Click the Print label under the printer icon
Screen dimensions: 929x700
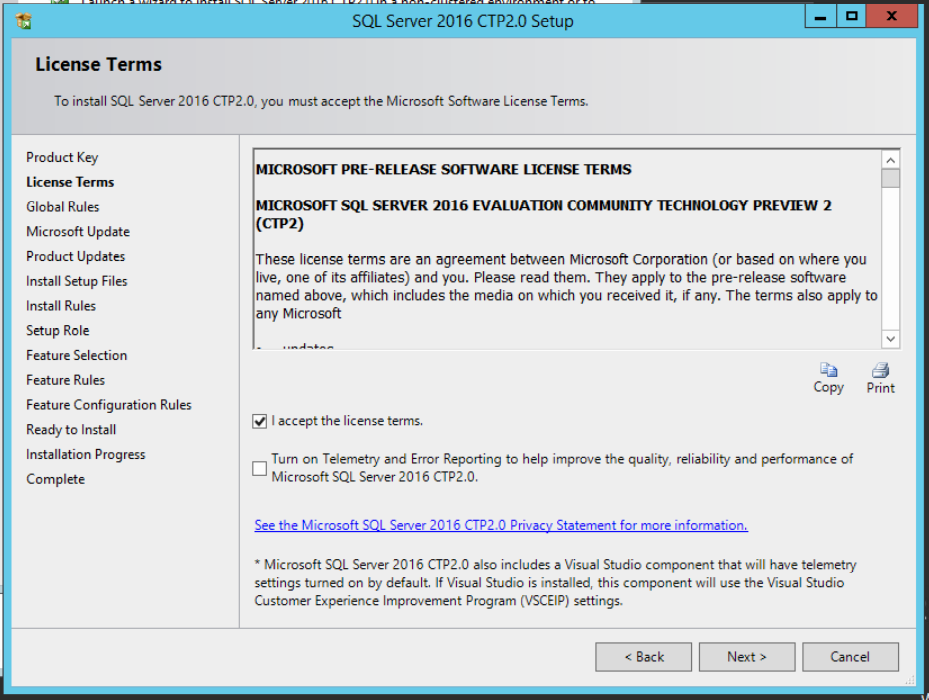tap(880, 388)
